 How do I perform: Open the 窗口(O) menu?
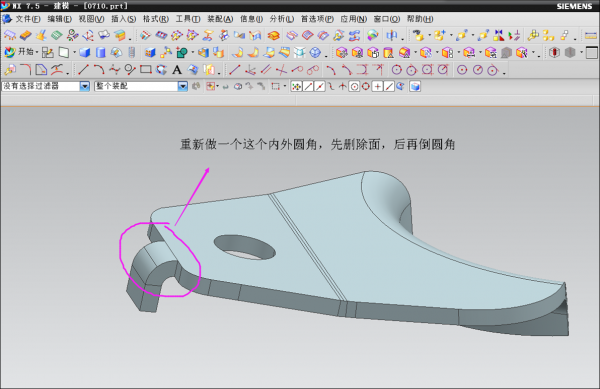(386, 19)
